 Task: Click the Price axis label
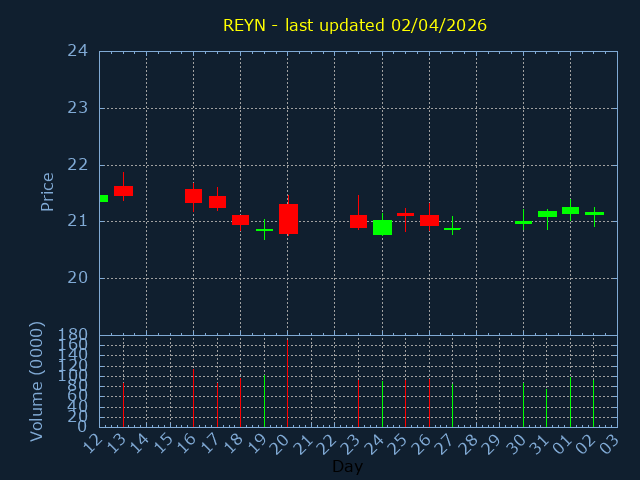47,191
